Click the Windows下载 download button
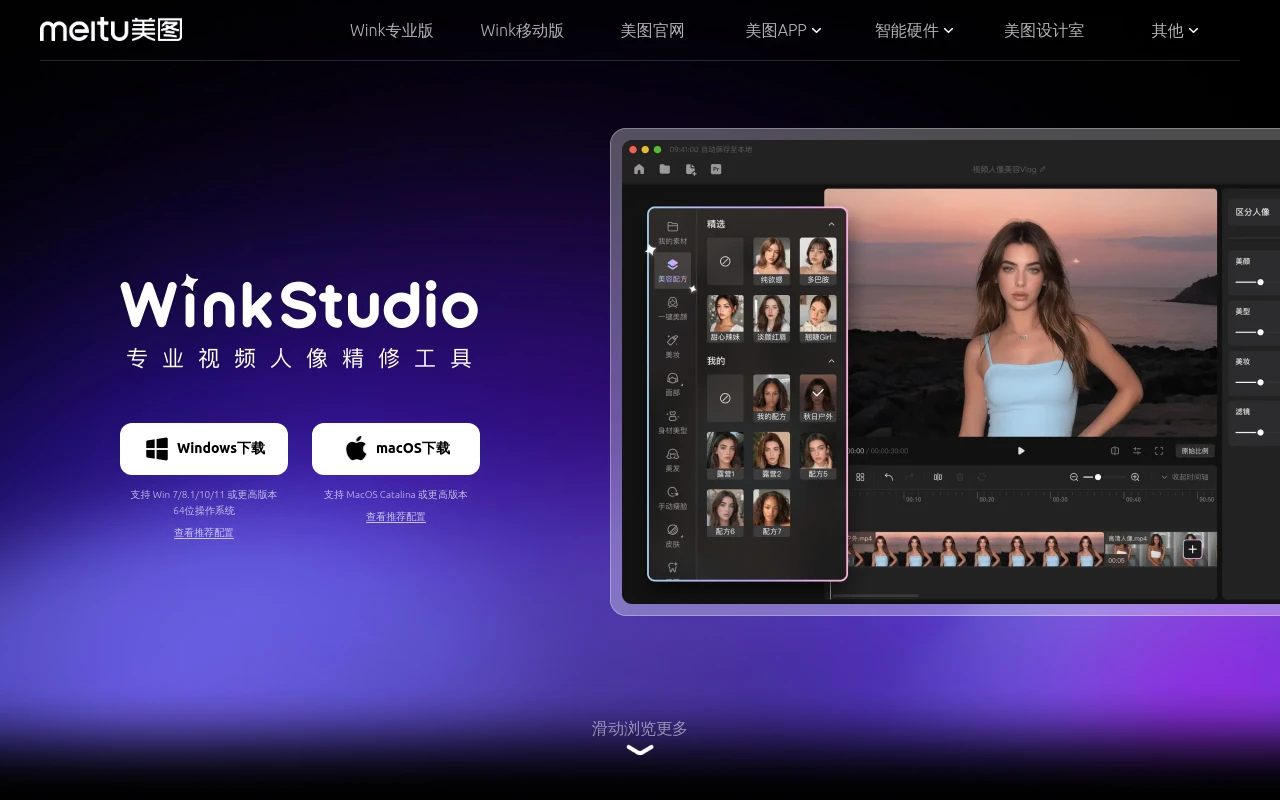Screen dimensions: 1280x800 click(203, 448)
